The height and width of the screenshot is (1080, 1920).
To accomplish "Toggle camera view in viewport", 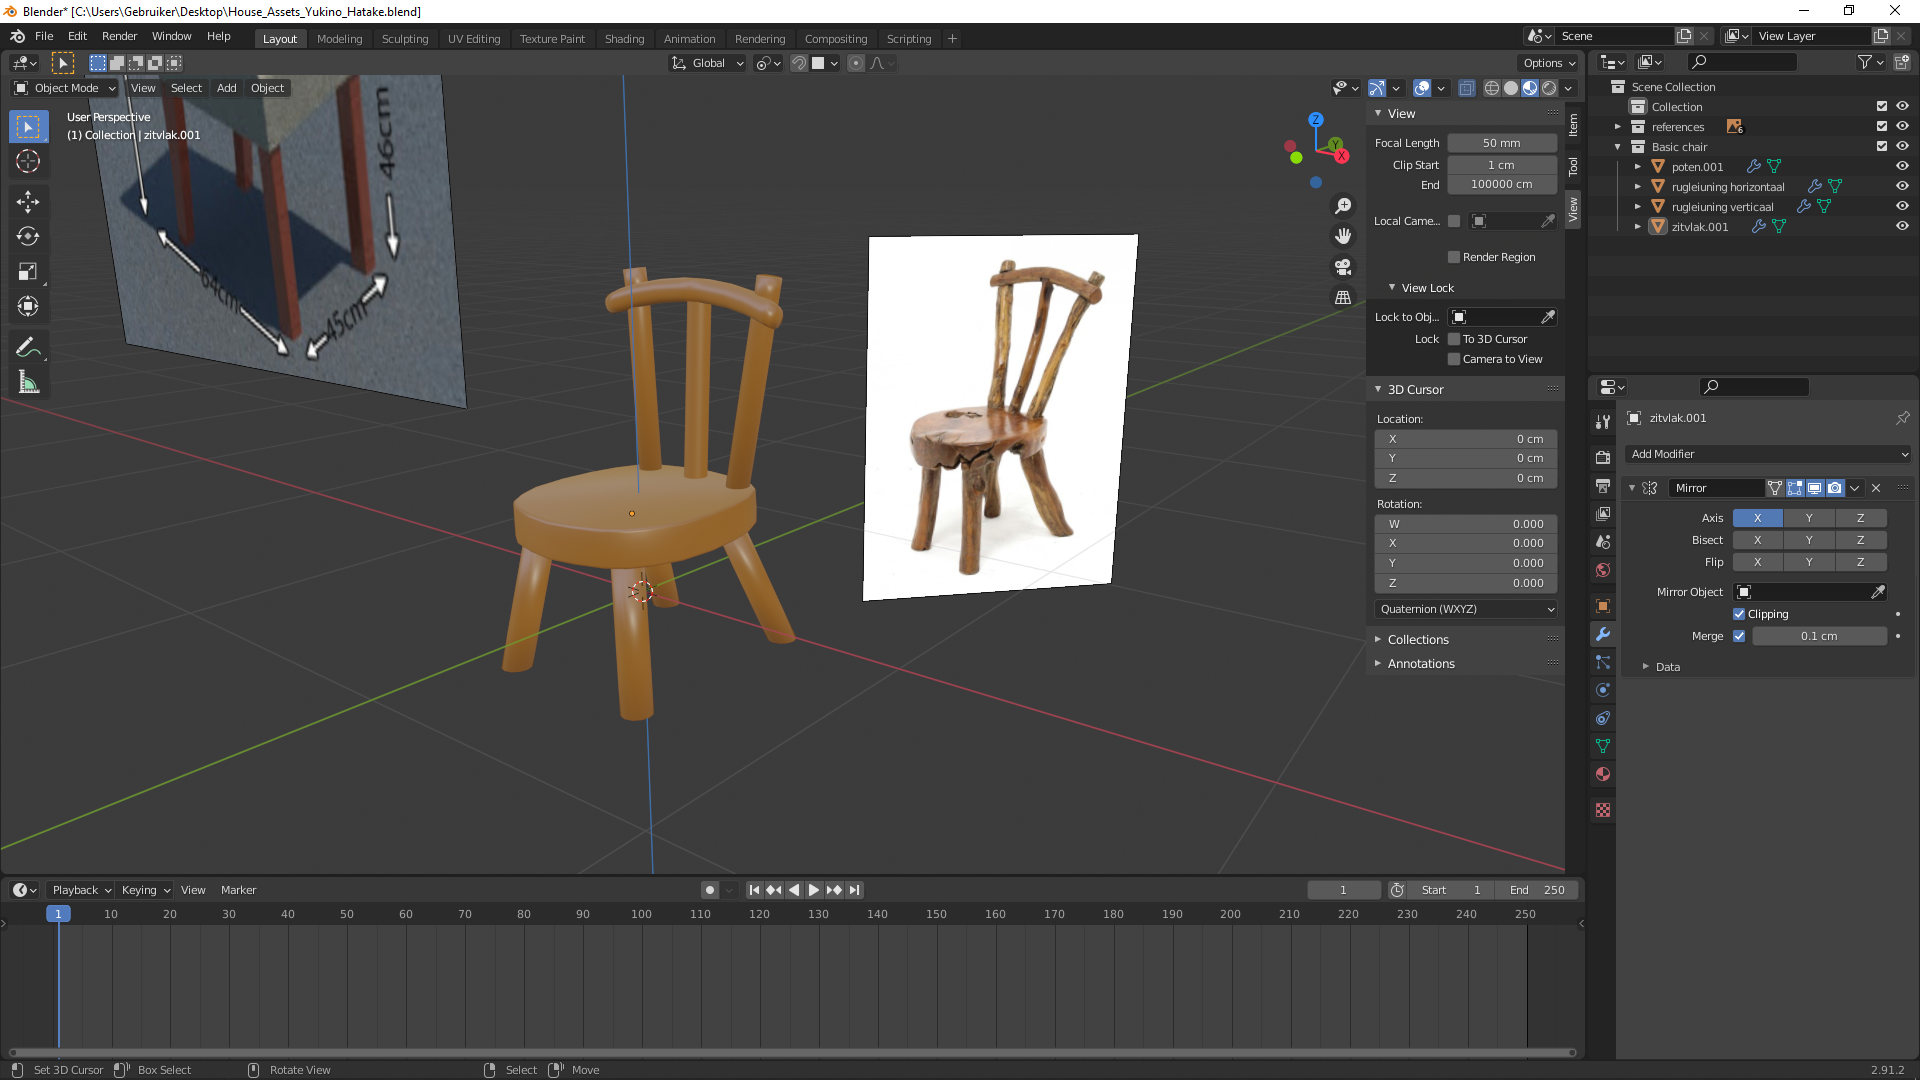I will pos(1343,267).
